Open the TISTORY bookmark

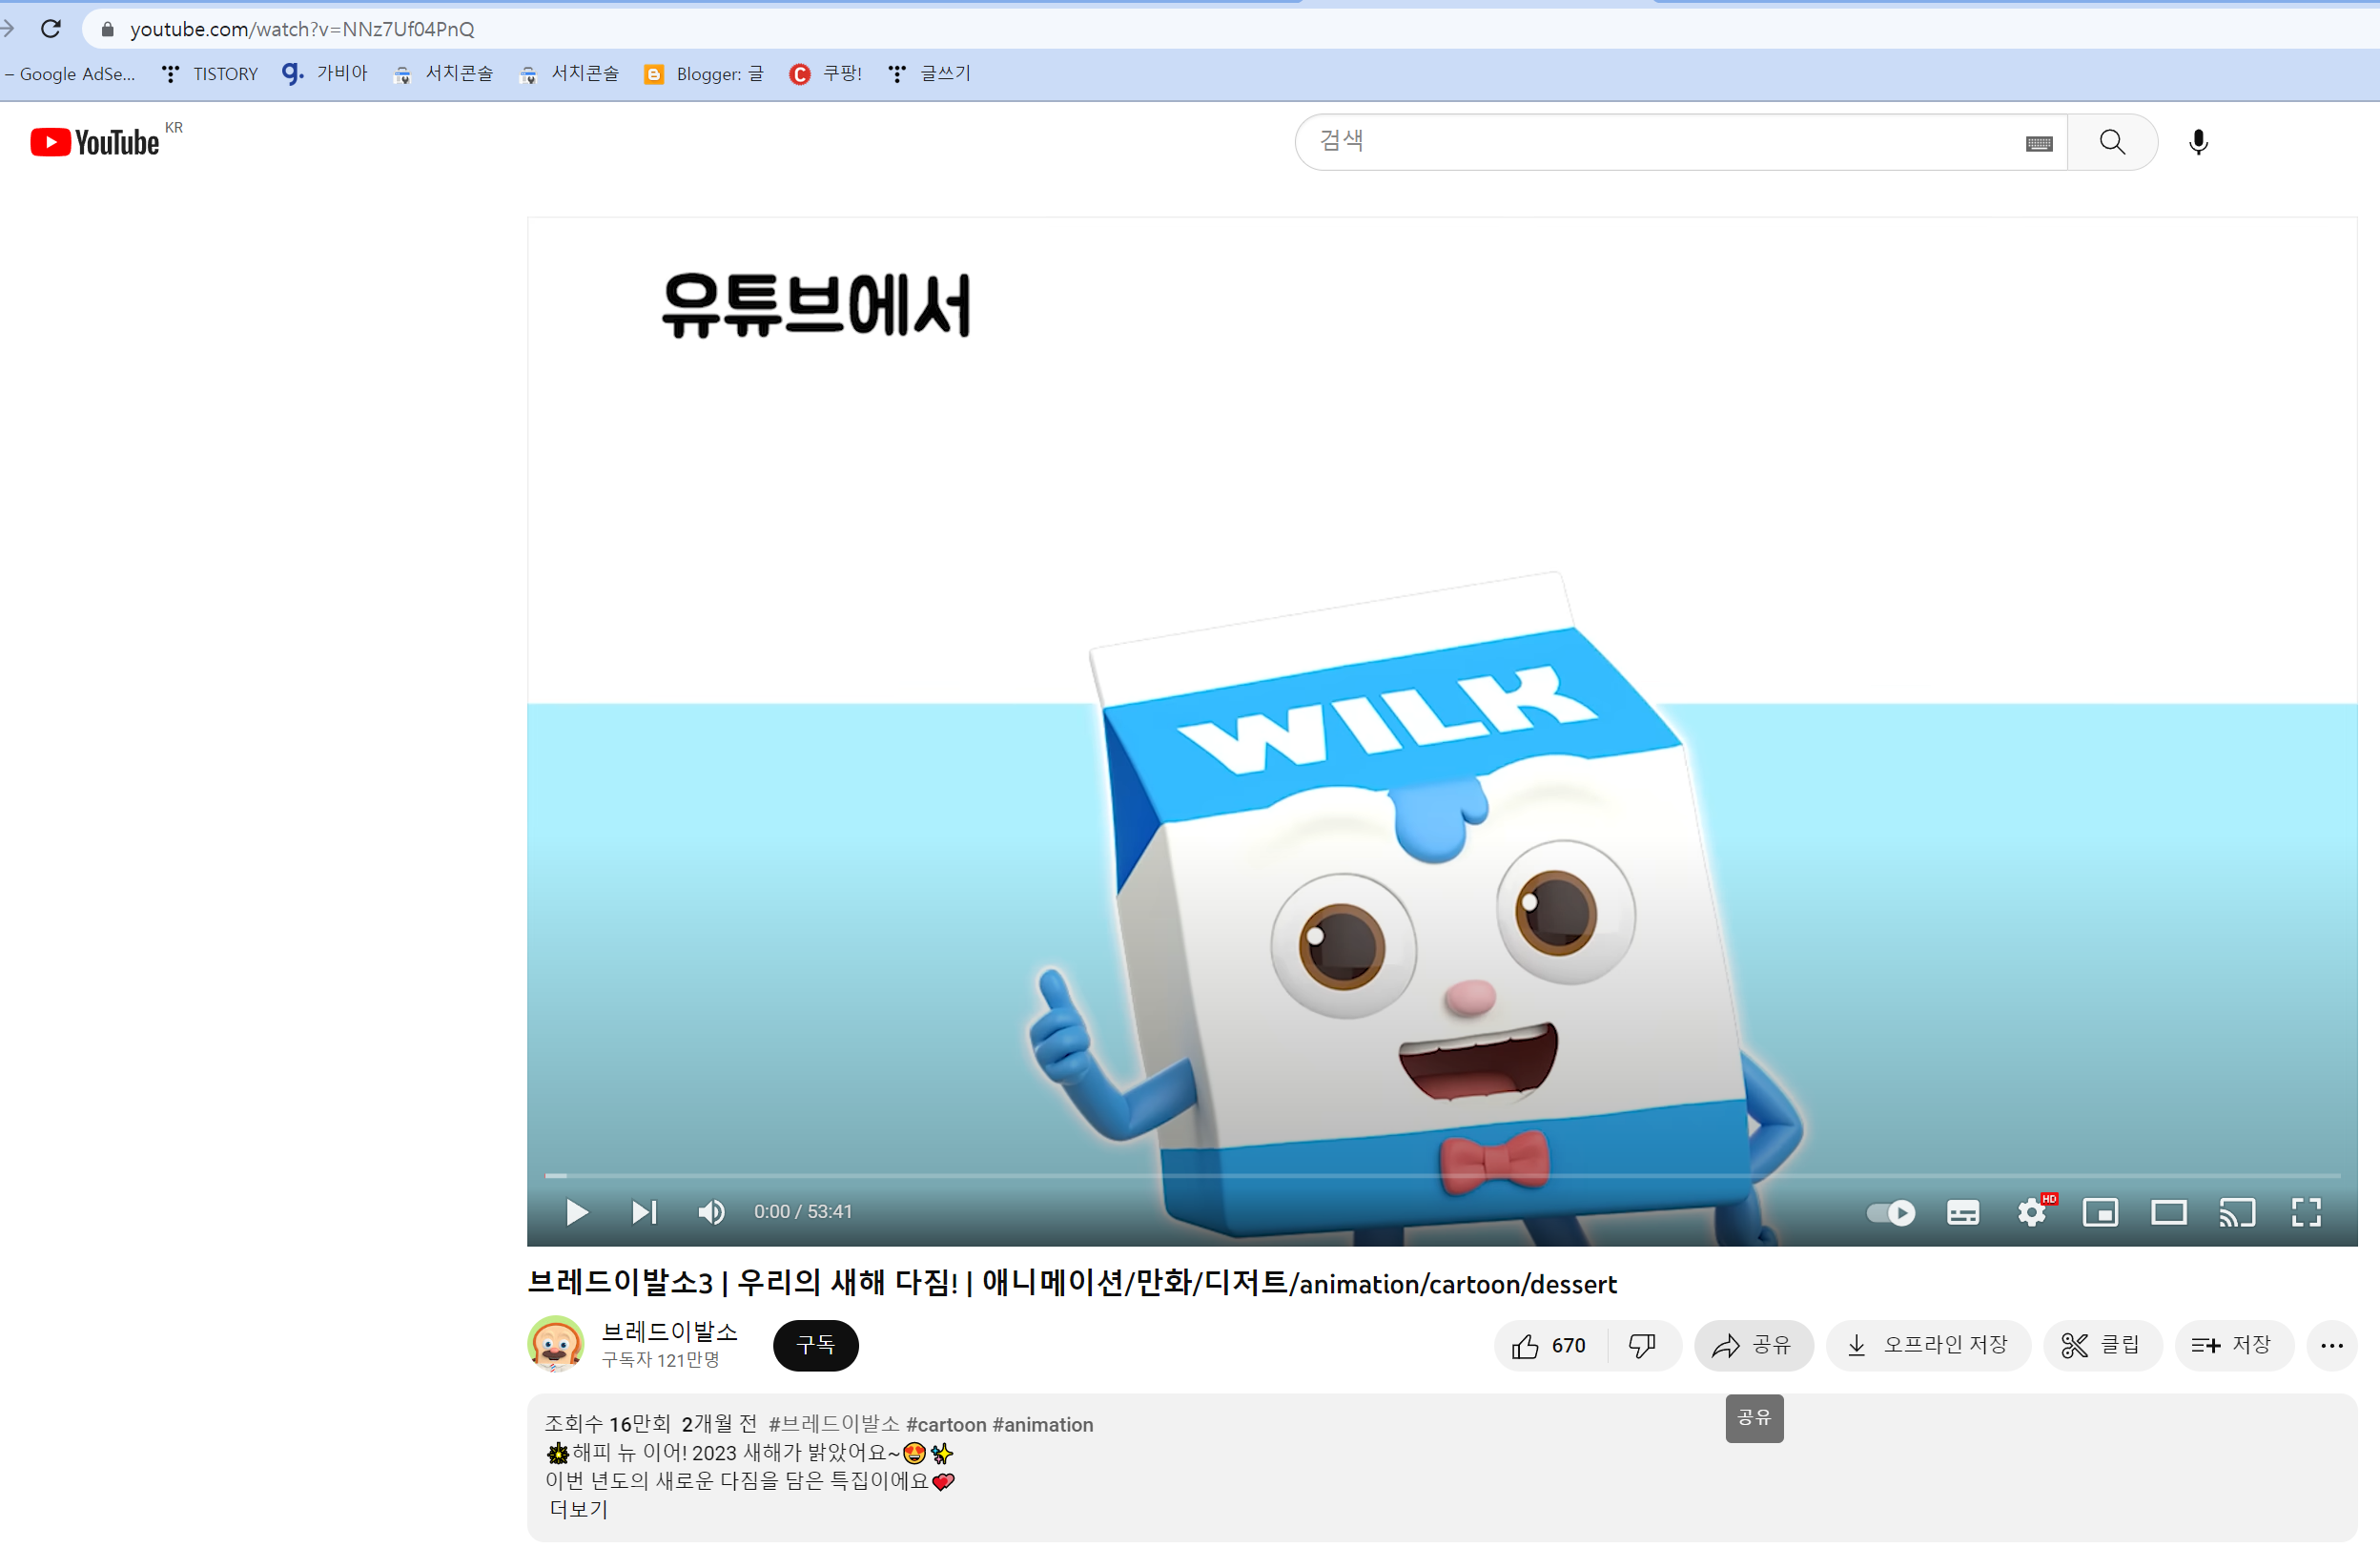(211, 74)
